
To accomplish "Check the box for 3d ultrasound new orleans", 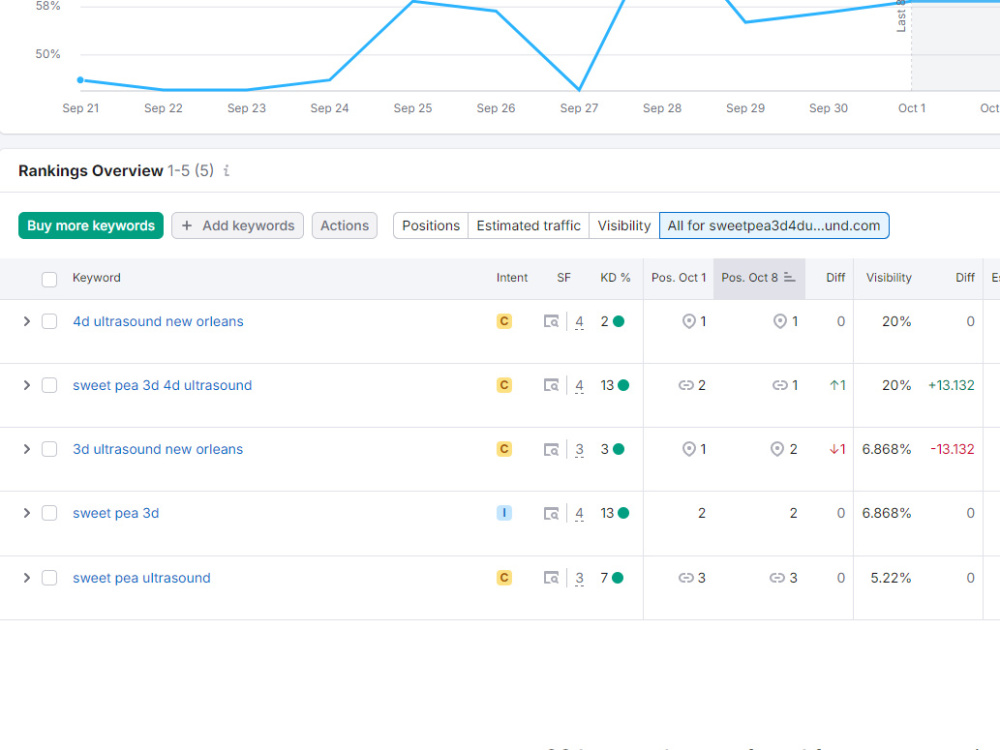I will 49,449.
